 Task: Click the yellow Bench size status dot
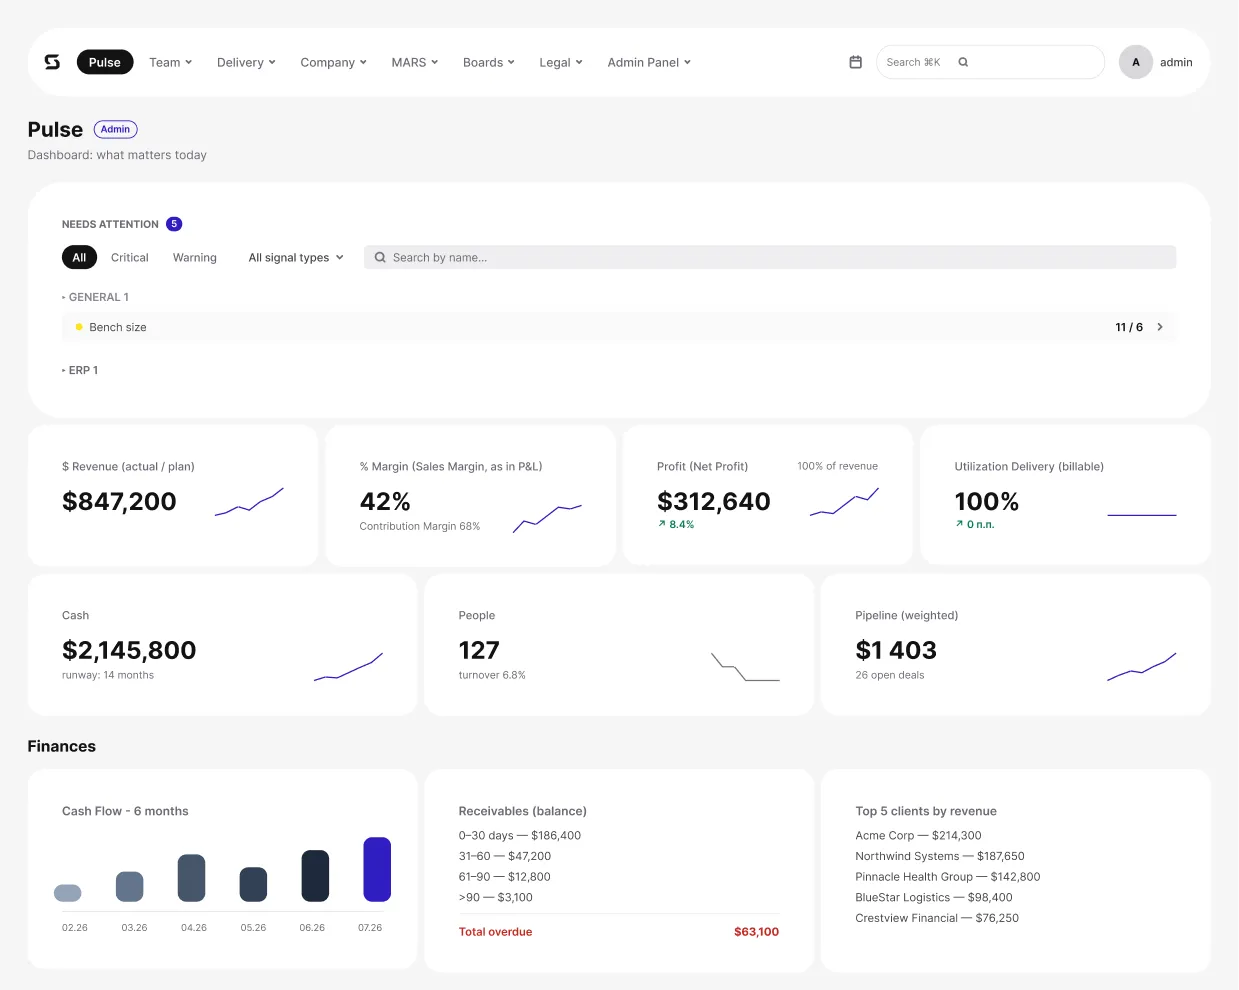pyautogui.click(x=79, y=327)
